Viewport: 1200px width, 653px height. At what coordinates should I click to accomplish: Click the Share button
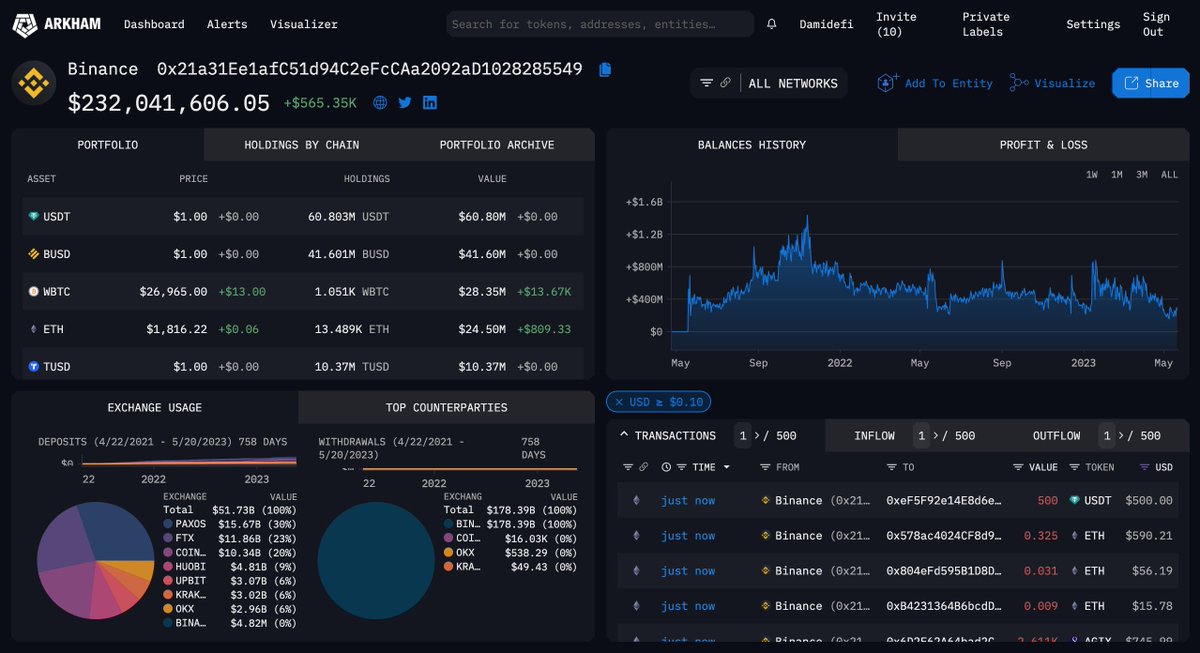(1151, 83)
